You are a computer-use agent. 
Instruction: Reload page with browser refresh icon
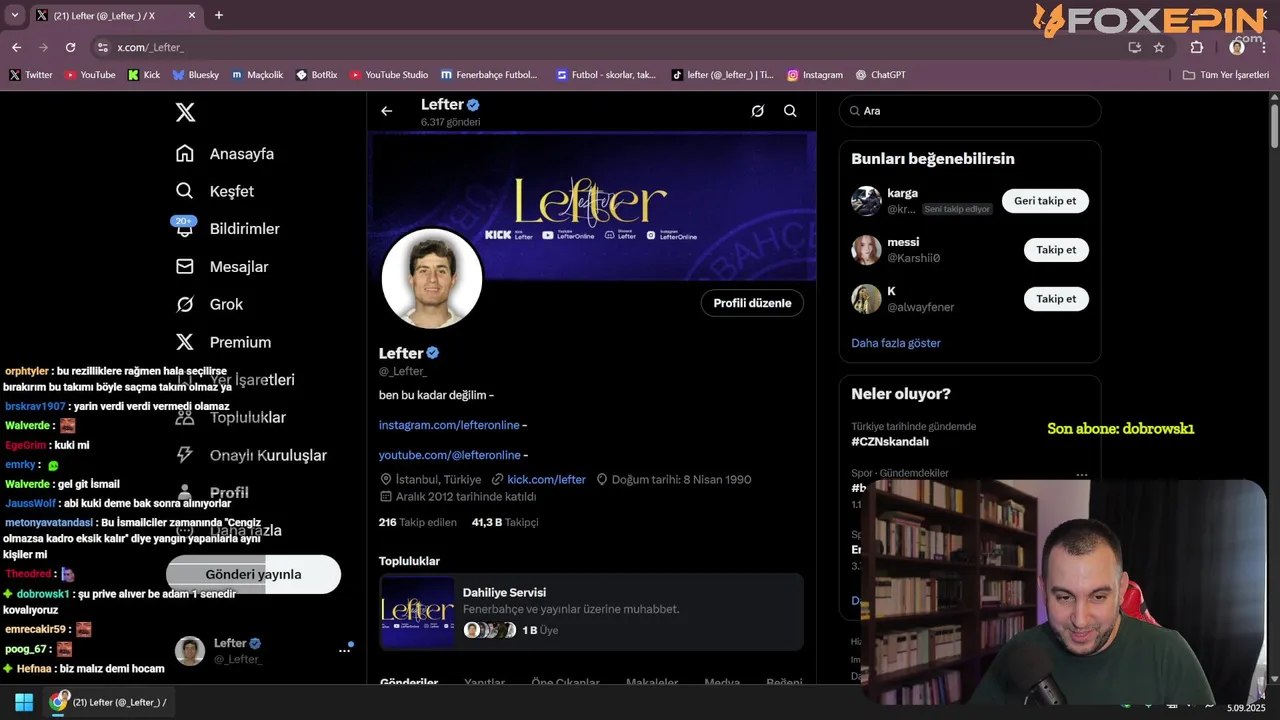pyautogui.click(x=70, y=47)
